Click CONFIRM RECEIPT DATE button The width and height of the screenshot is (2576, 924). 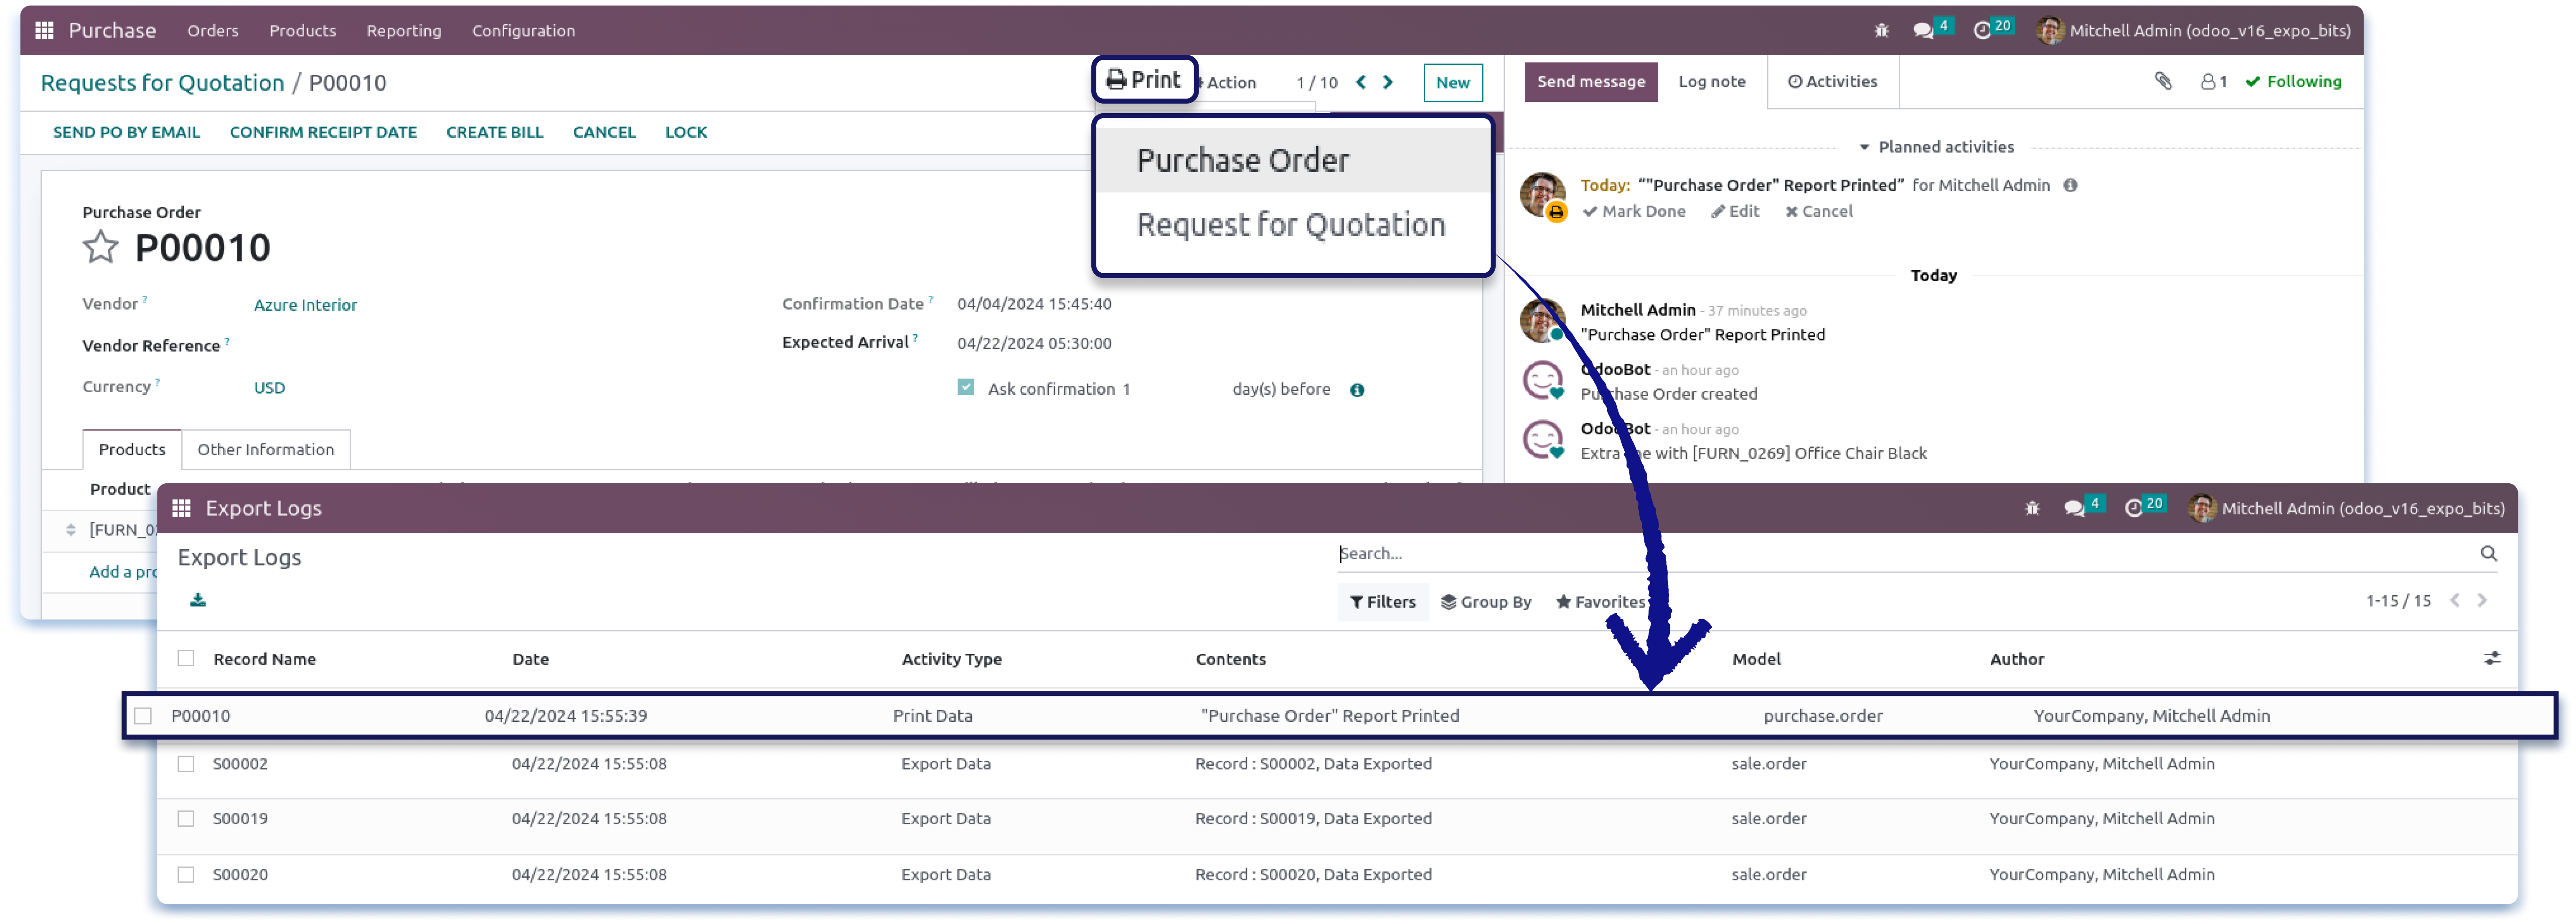pos(323,132)
